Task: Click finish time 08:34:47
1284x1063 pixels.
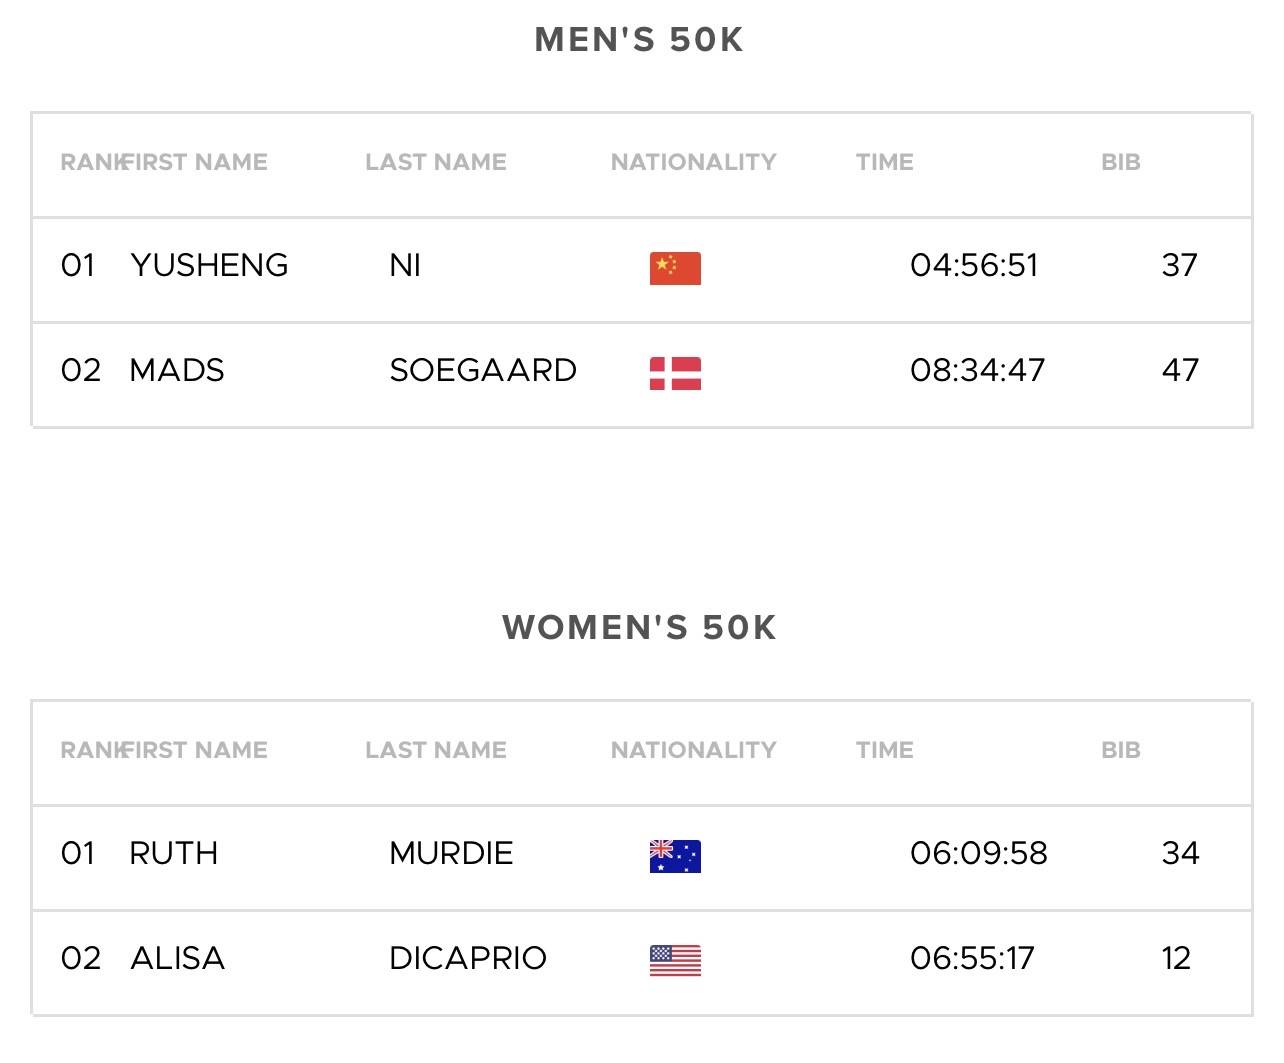Action: tap(977, 370)
